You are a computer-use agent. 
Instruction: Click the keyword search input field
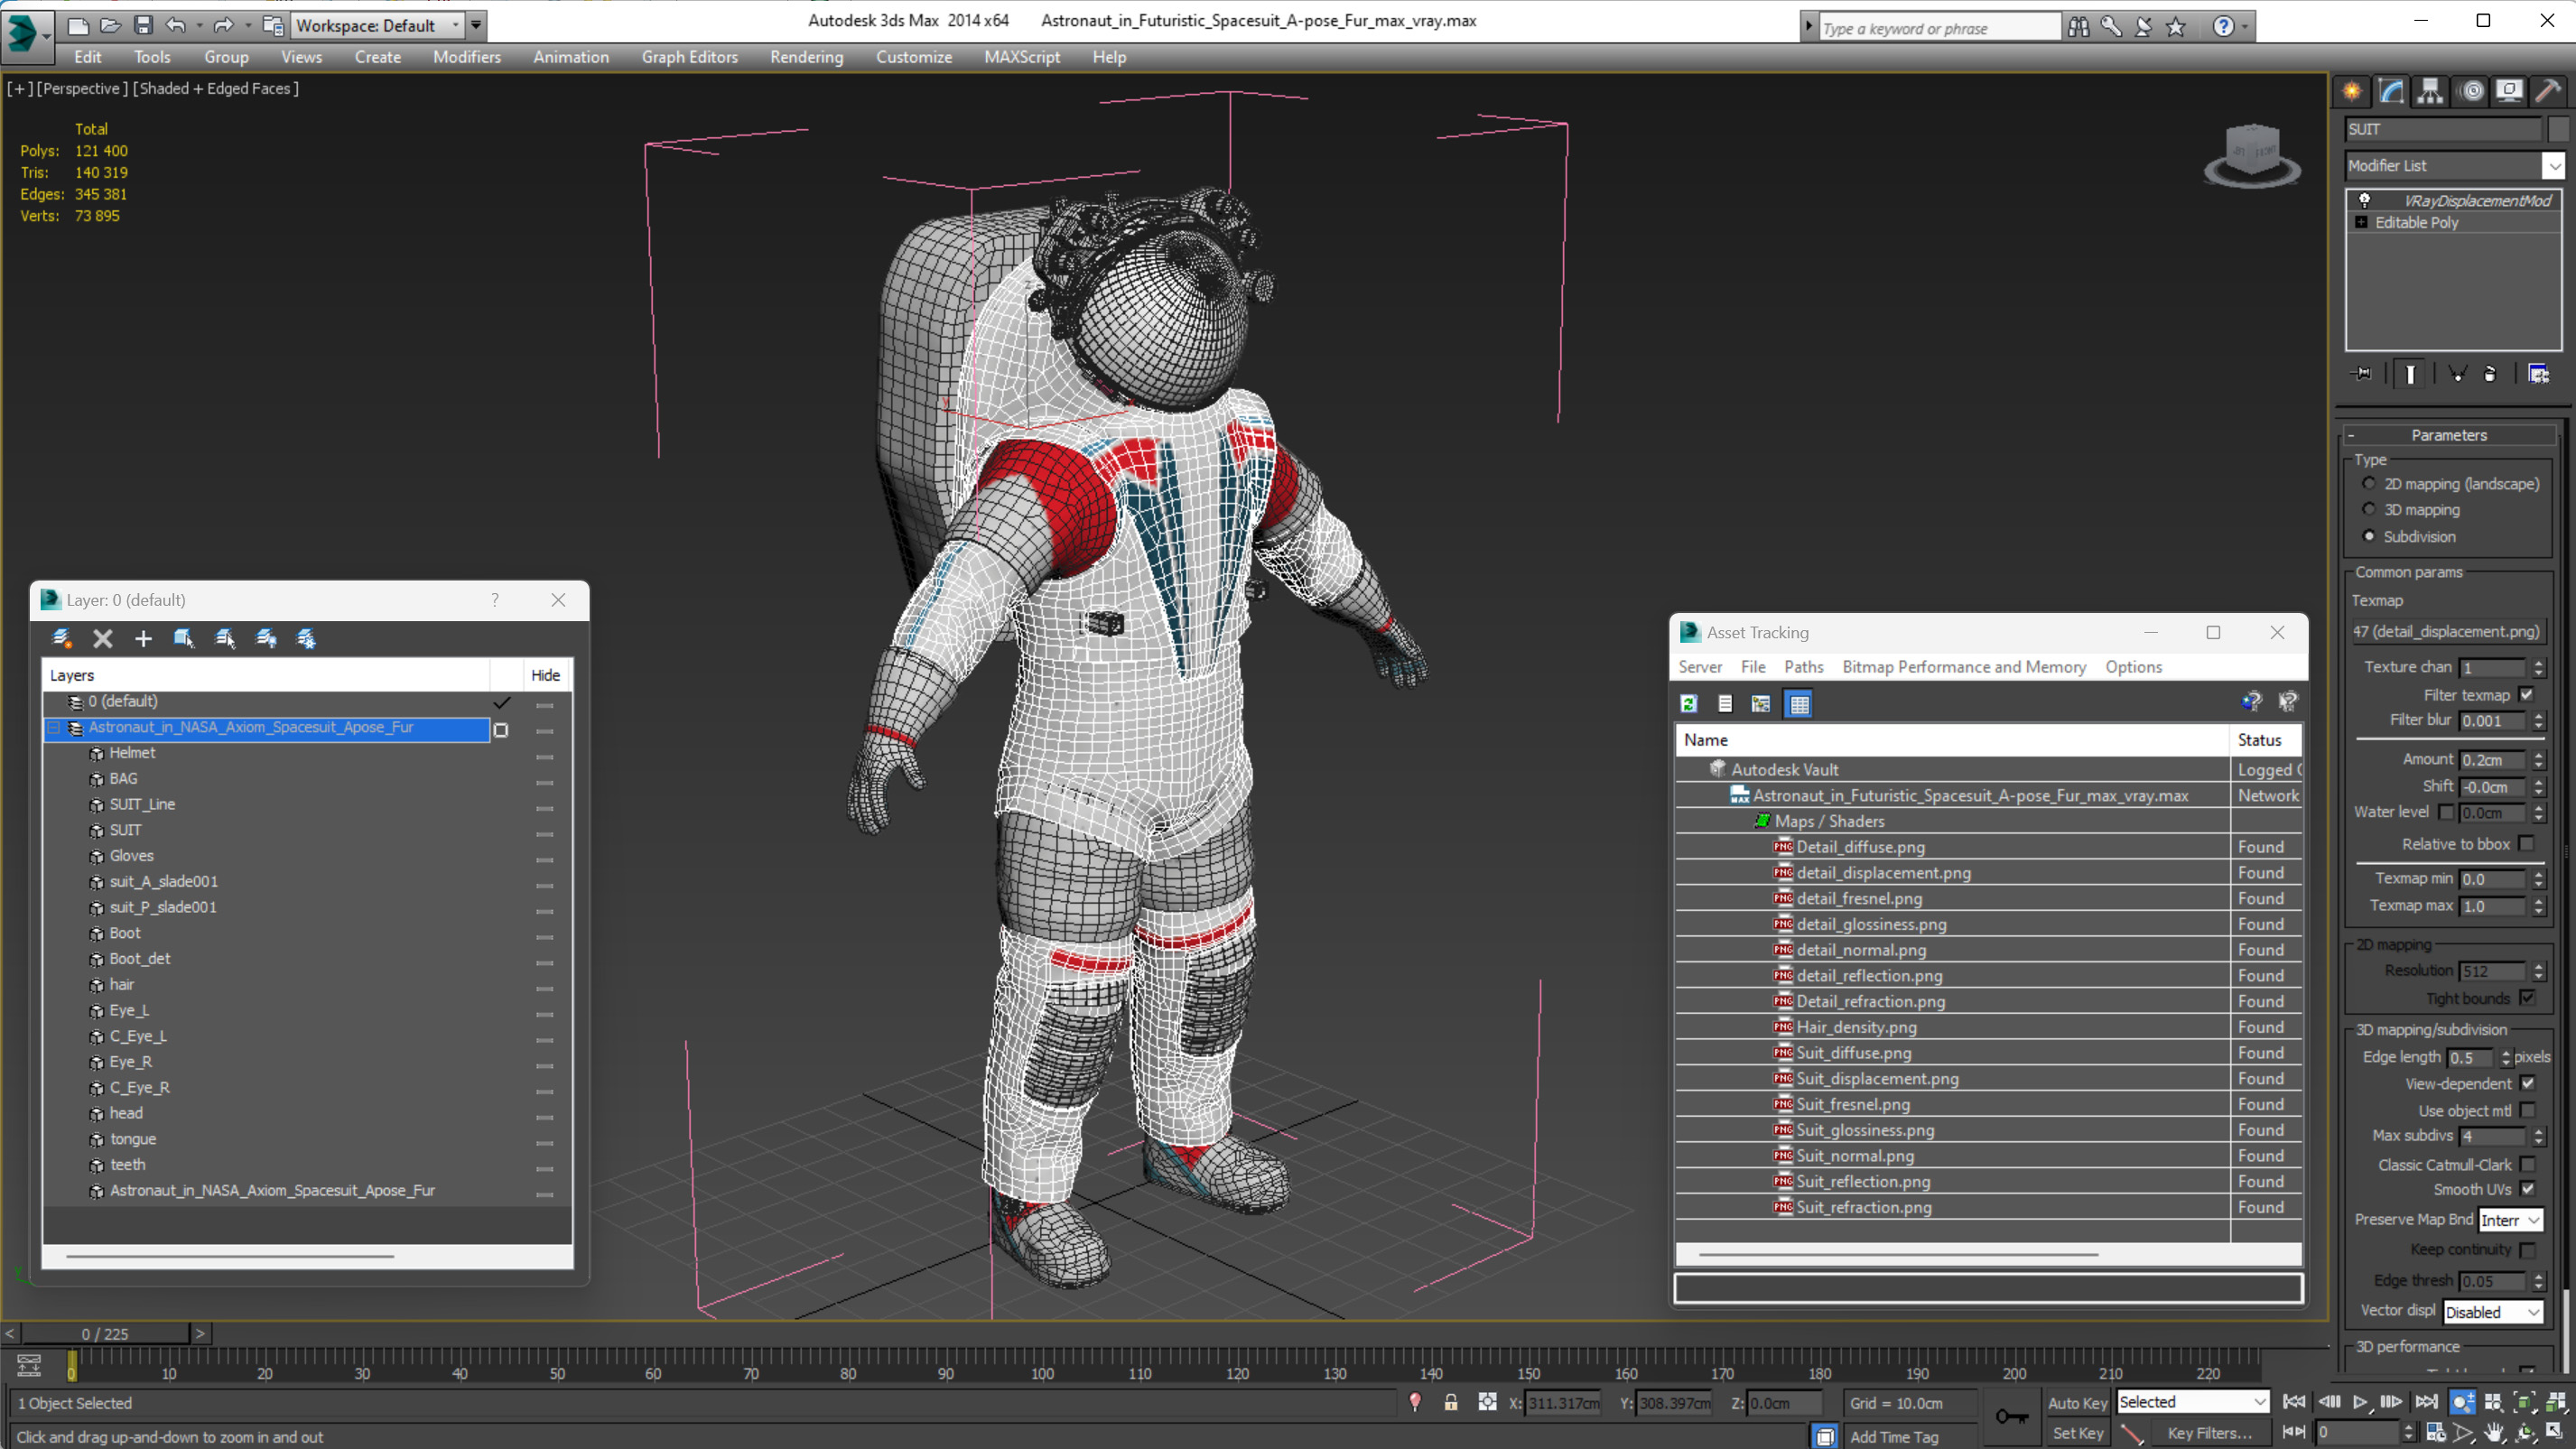tap(1939, 28)
